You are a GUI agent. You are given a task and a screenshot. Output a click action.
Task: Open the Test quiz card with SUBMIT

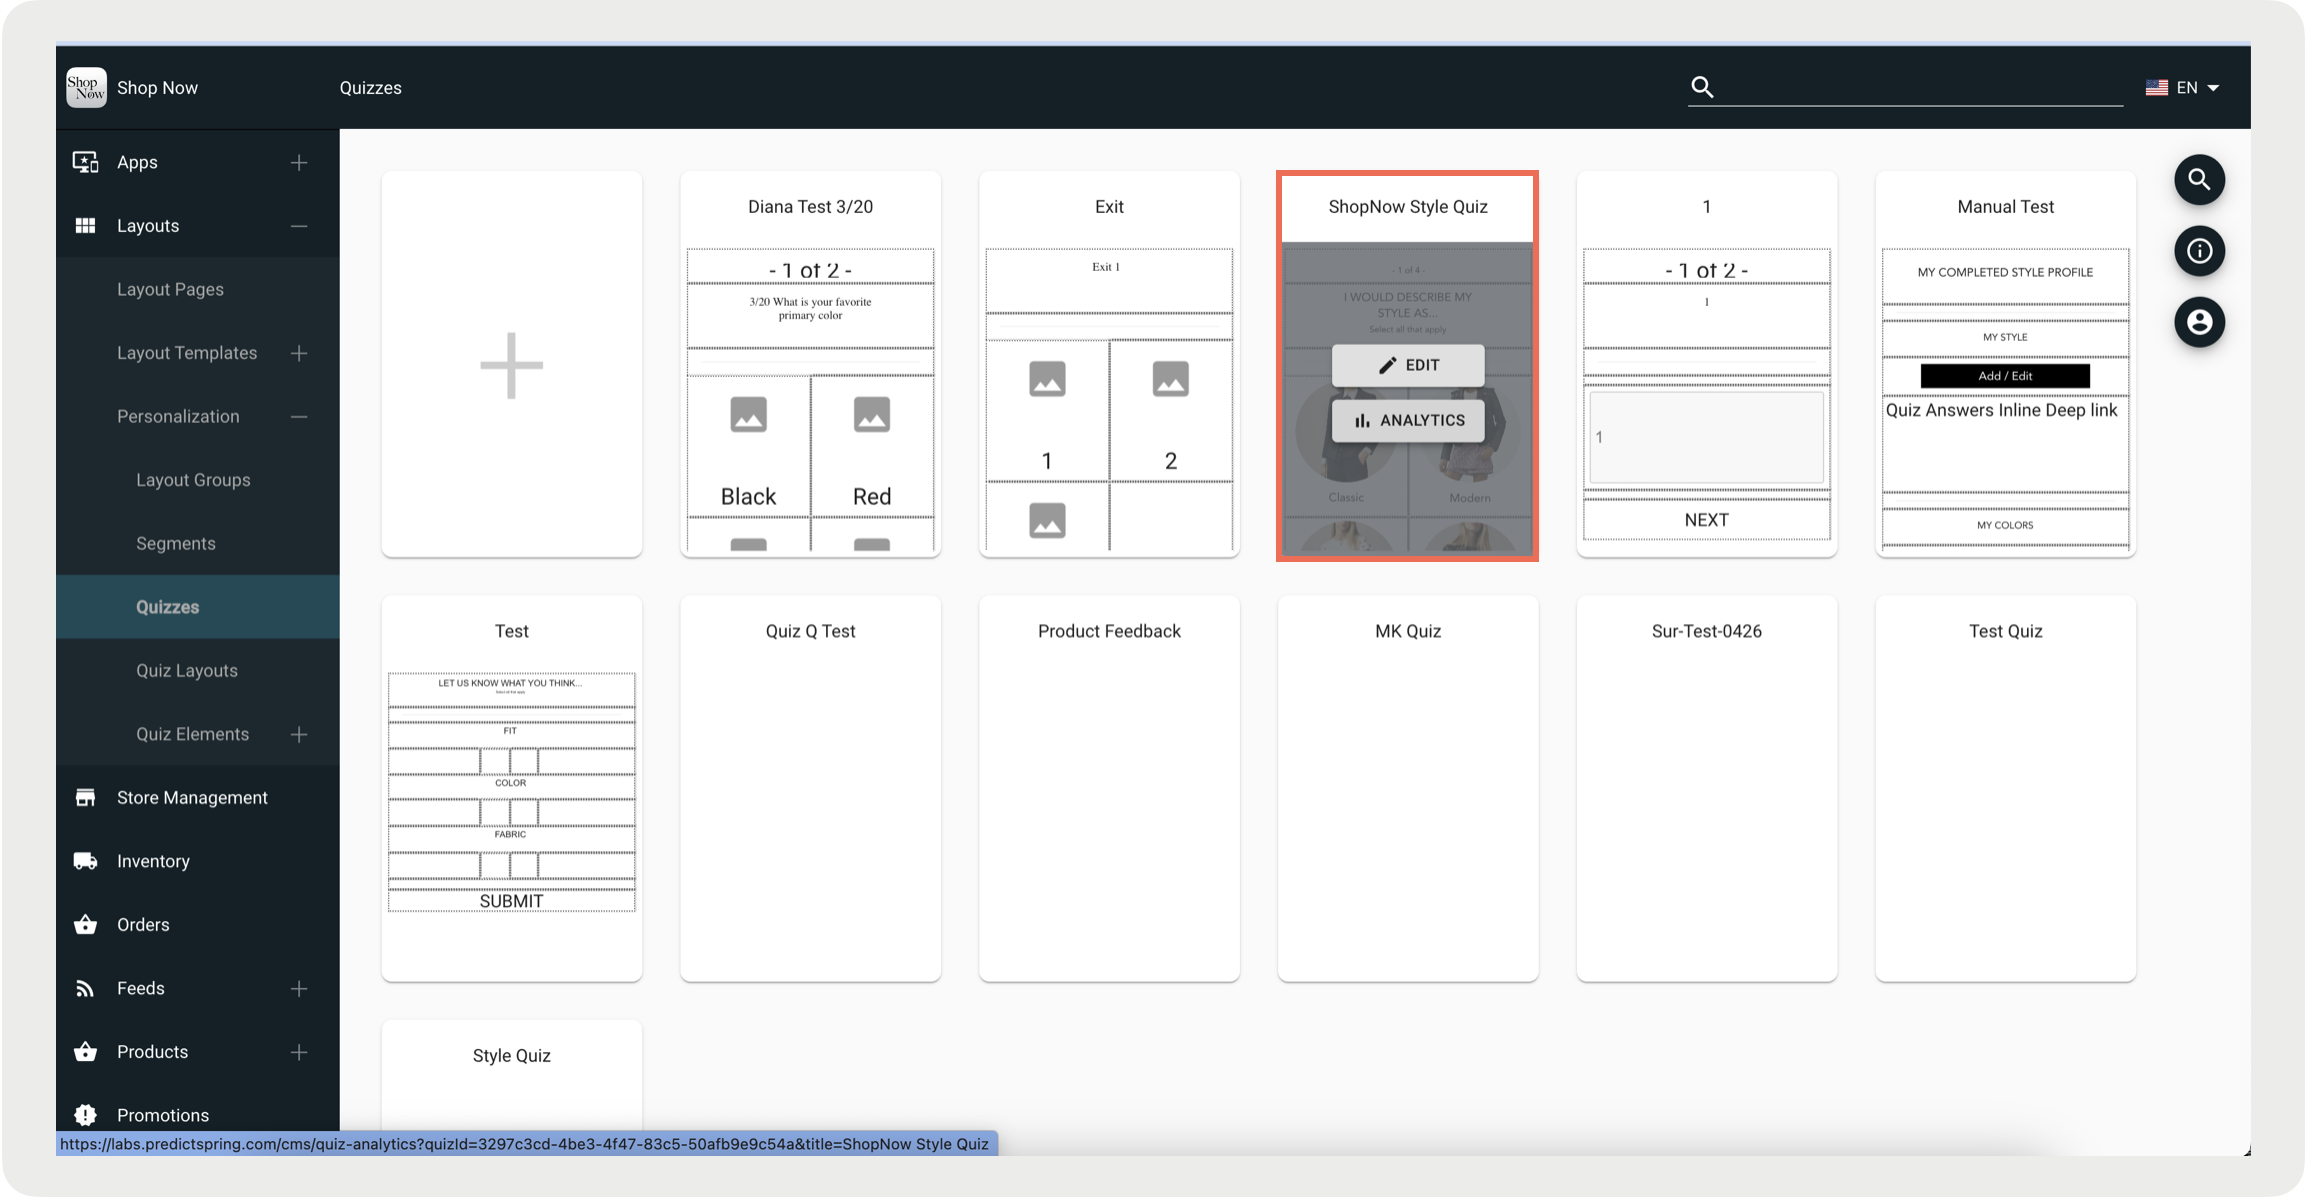[511, 789]
